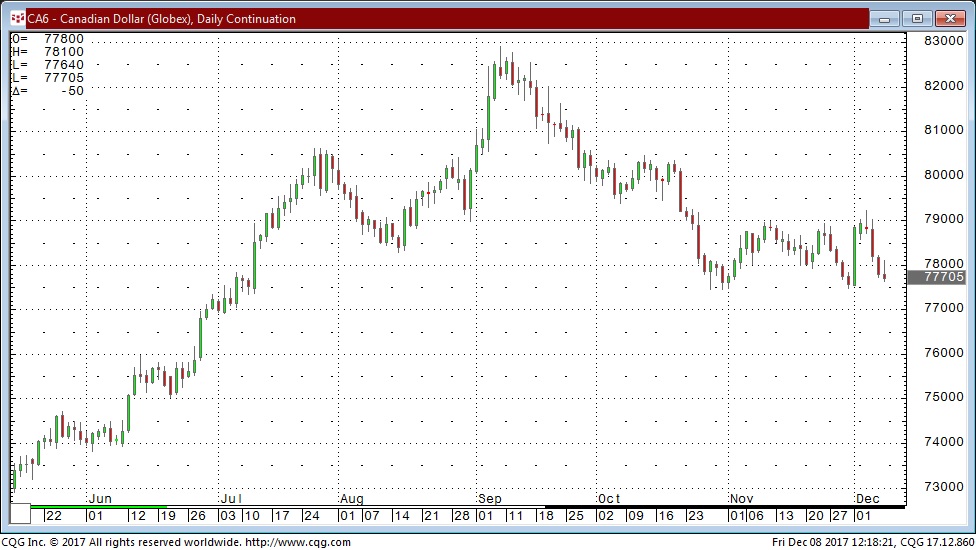Click the date 27 on the November time axis
Screen dimensions: 976x550
coord(840,515)
